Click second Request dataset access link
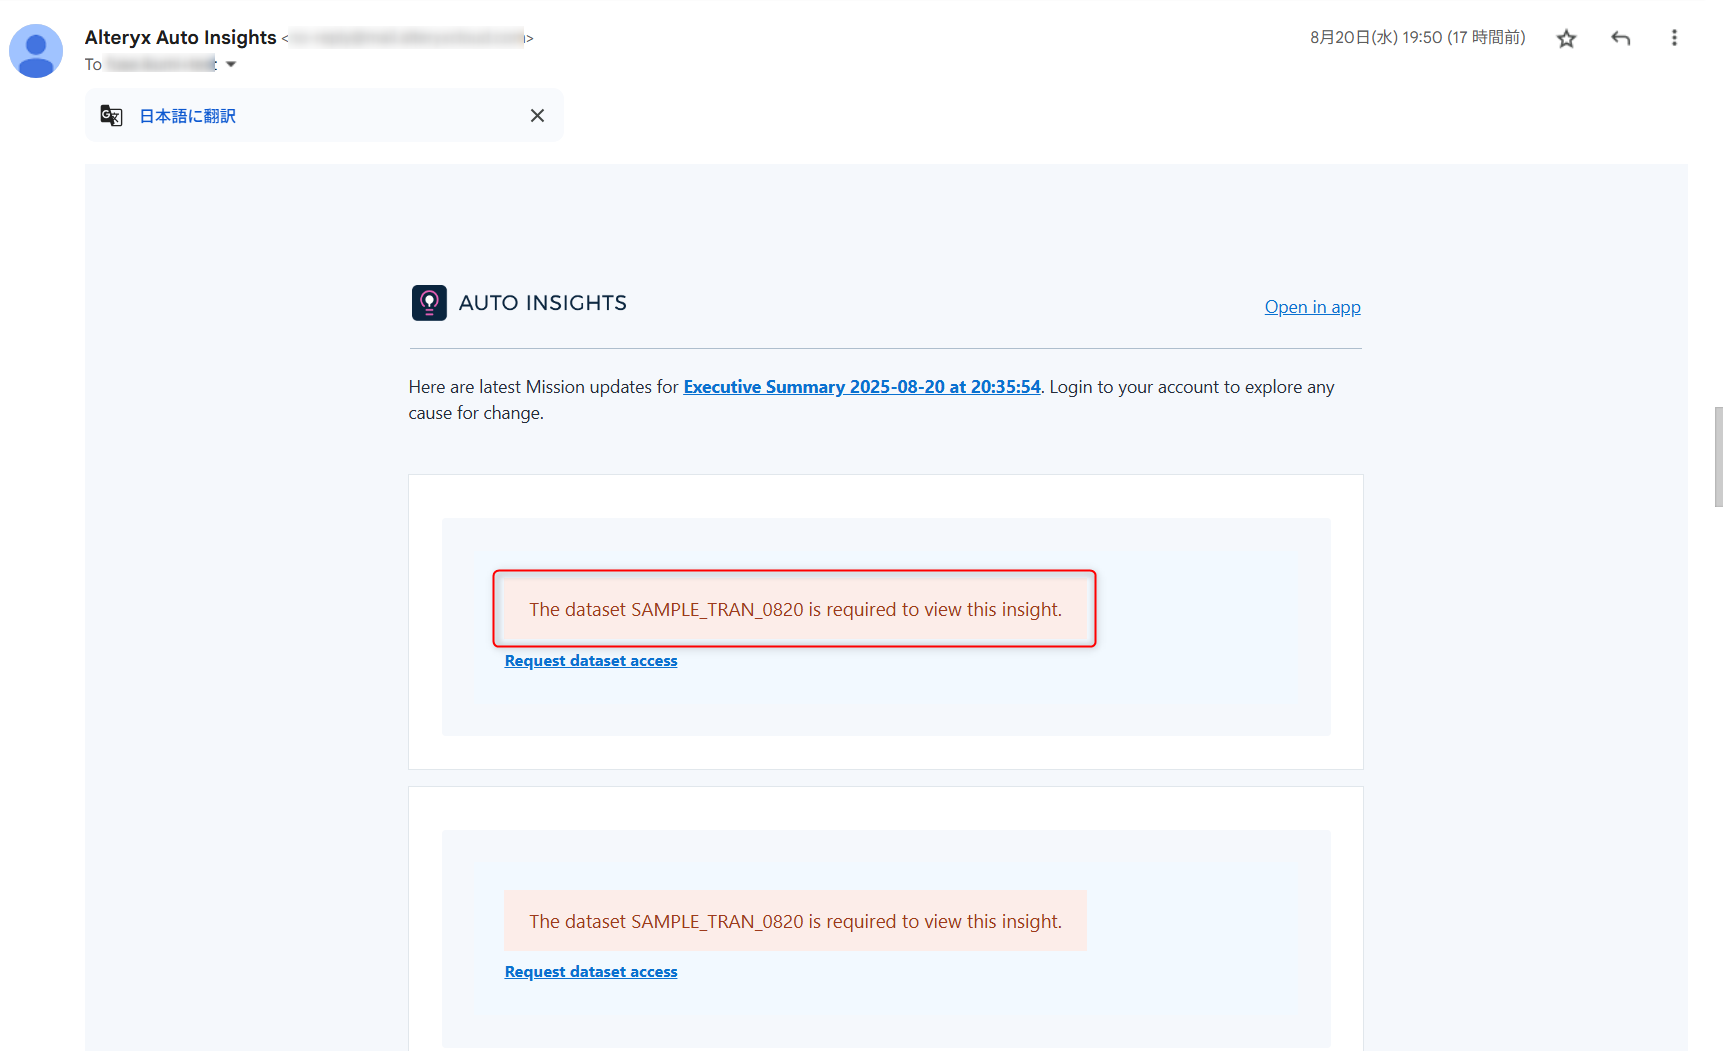1723x1051 pixels. (591, 972)
